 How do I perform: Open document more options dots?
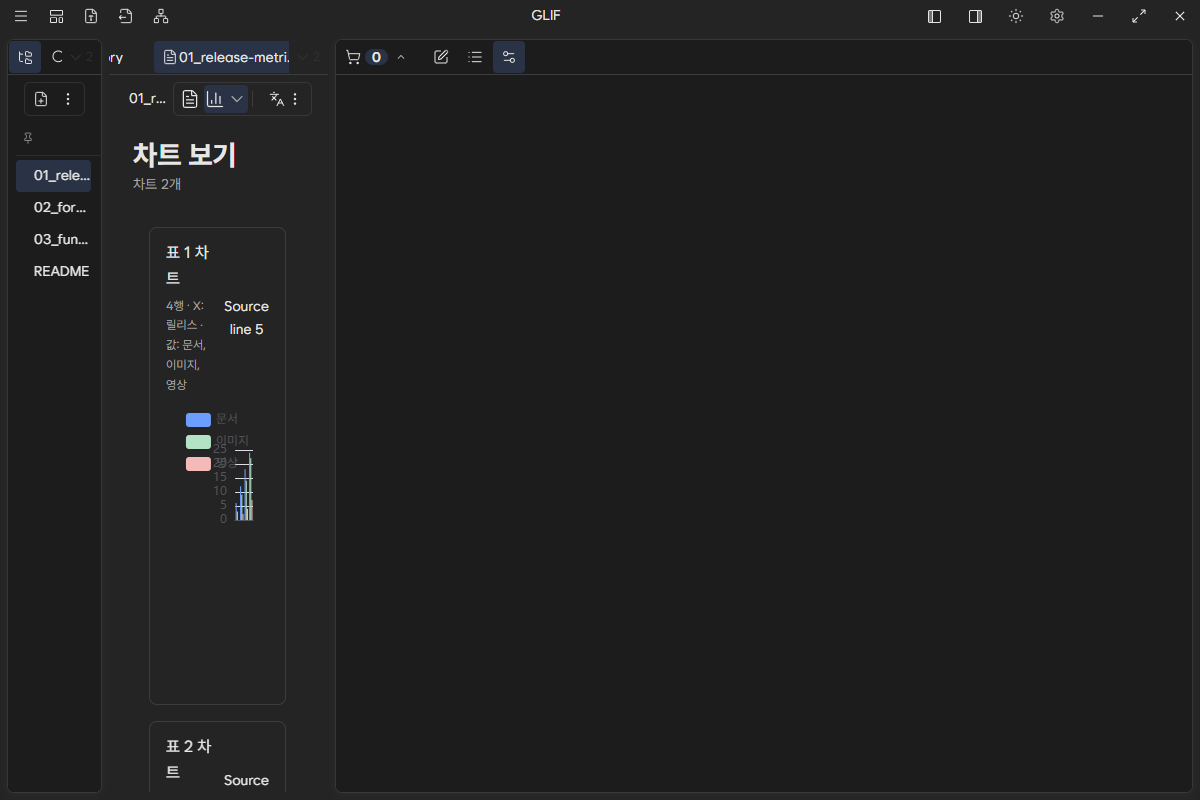coord(295,99)
